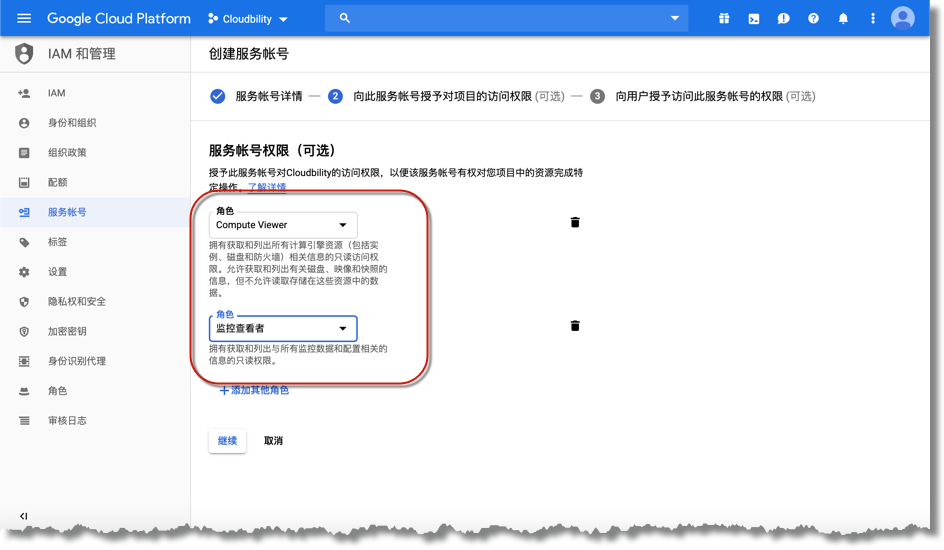Click the 服务帐号 key icon
Image resolution: width=944 pixels, height=550 pixels.
(x=24, y=212)
